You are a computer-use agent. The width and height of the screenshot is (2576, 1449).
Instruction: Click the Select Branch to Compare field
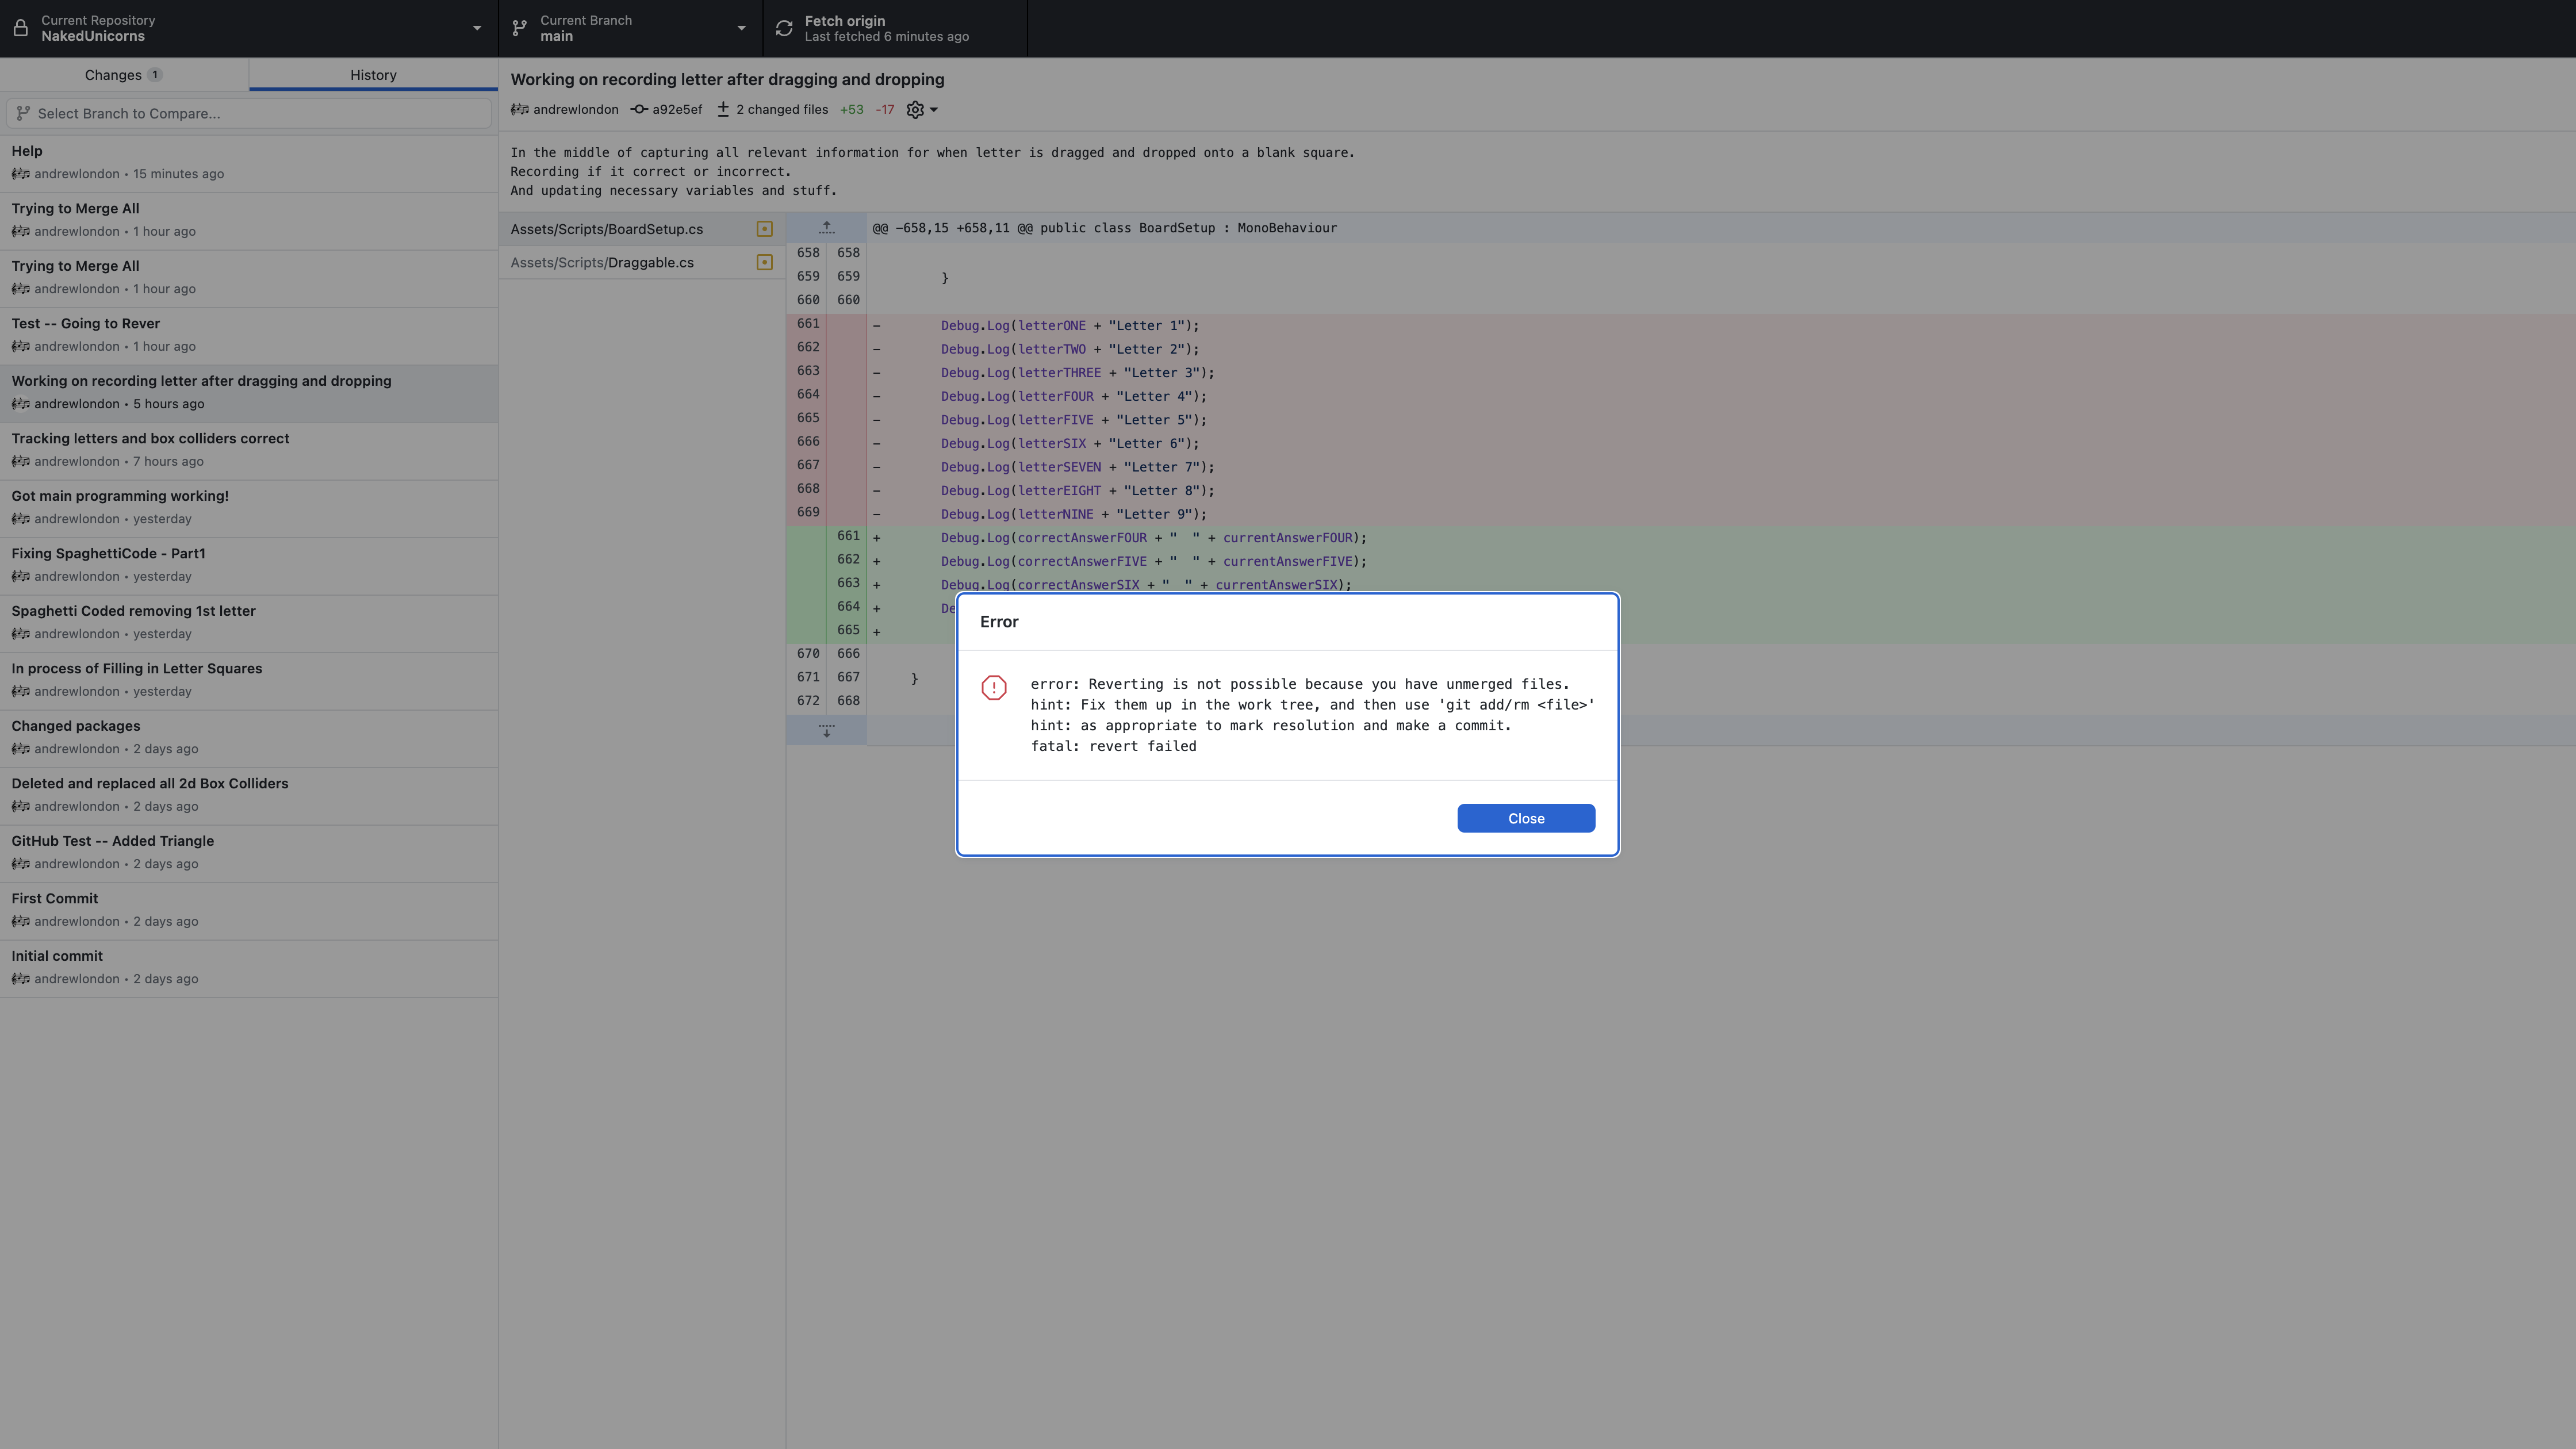(248, 113)
